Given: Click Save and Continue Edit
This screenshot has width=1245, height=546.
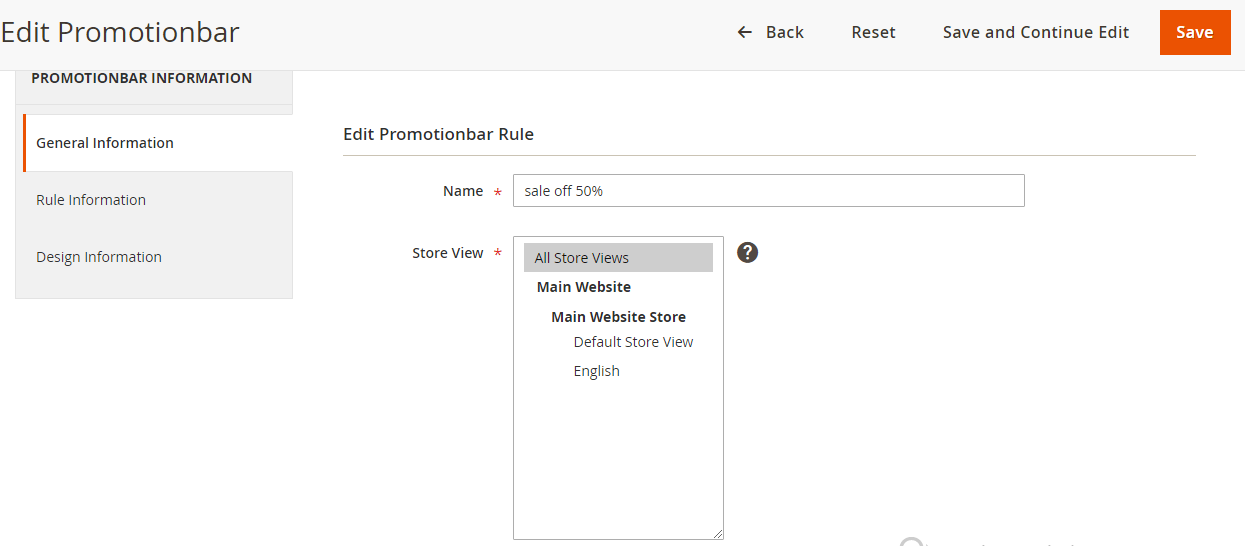Looking at the screenshot, I should point(1035,32).
